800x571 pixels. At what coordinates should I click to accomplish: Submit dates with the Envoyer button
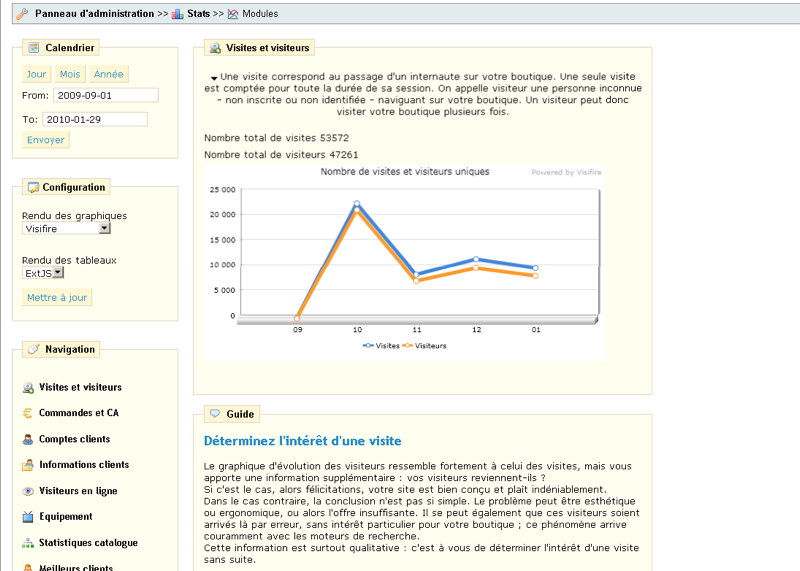46,140
